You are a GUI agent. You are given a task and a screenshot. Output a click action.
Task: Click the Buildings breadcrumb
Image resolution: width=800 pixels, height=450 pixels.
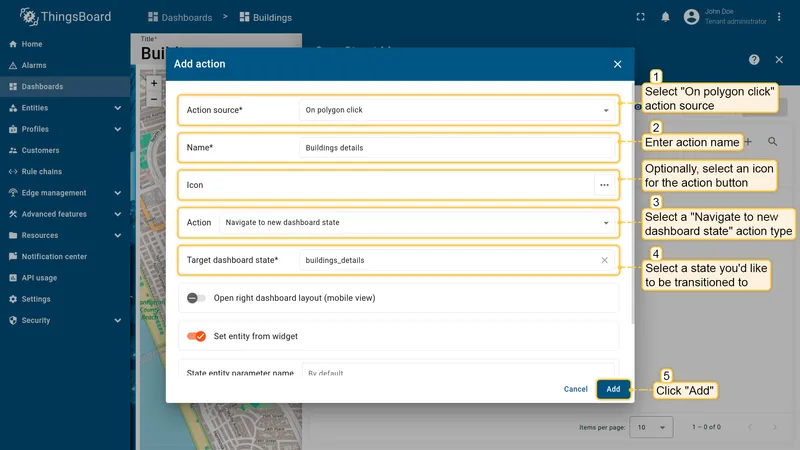[x=266, y=17]
